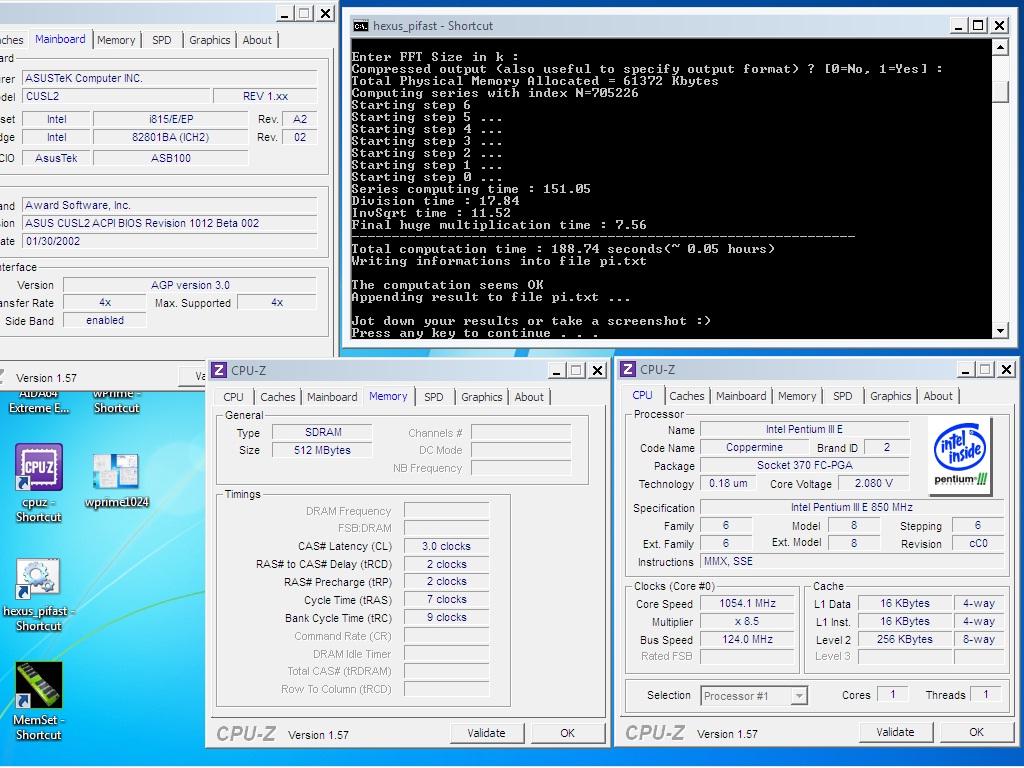The width and height of the screenshot is (1024, 768).
Task: Click OK in the CPU tab window
Action: (x=976, y=732)
